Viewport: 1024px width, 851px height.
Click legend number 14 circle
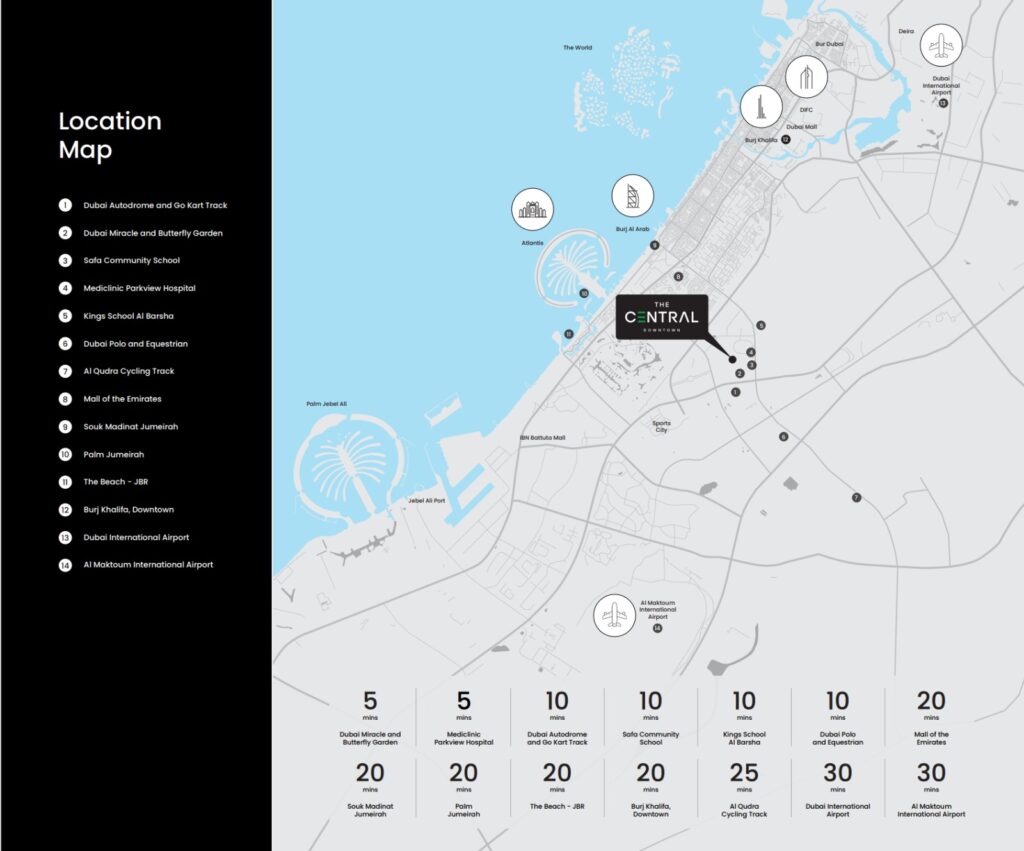pos(65,565)
